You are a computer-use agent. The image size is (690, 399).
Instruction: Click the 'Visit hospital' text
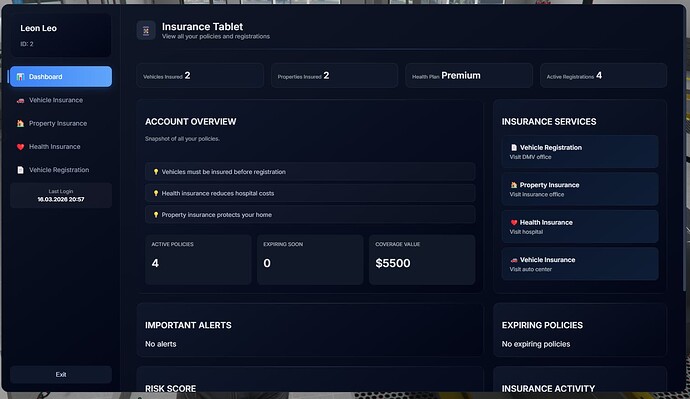(x=526, y=232)
